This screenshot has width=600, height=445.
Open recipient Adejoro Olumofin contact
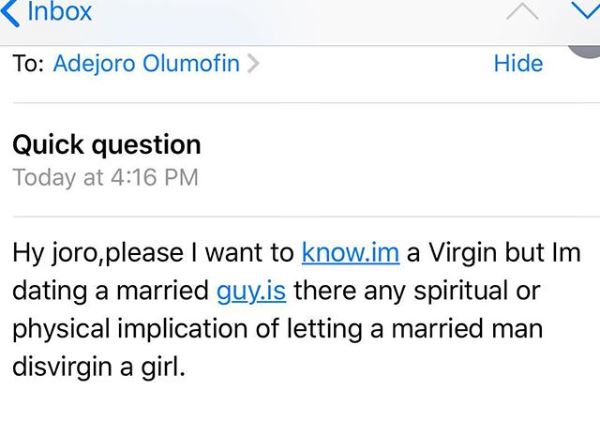146,64
